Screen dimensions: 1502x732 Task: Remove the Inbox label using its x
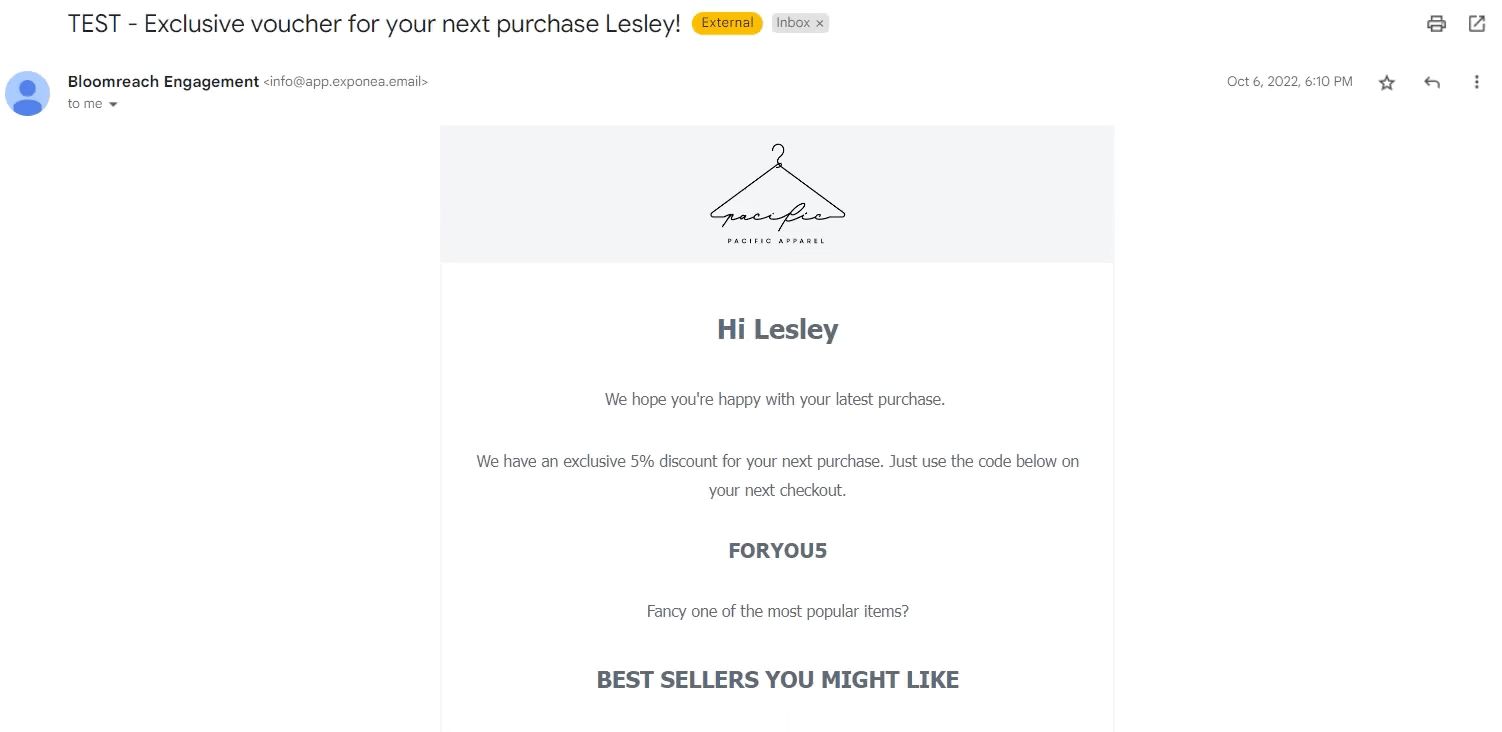pos(820,23)
